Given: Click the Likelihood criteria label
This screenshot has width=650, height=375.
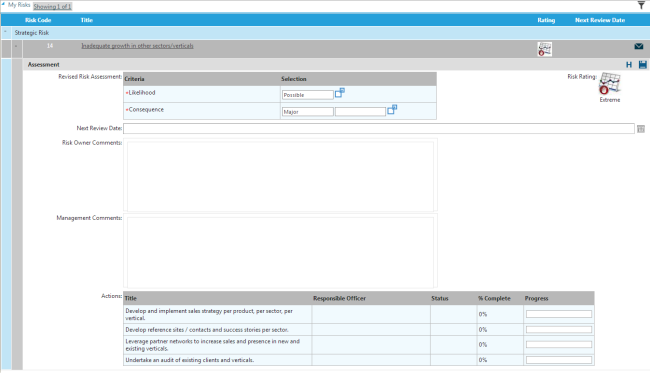Looking at the screenshot, I should pyautogui.click(x=142, y=93).
